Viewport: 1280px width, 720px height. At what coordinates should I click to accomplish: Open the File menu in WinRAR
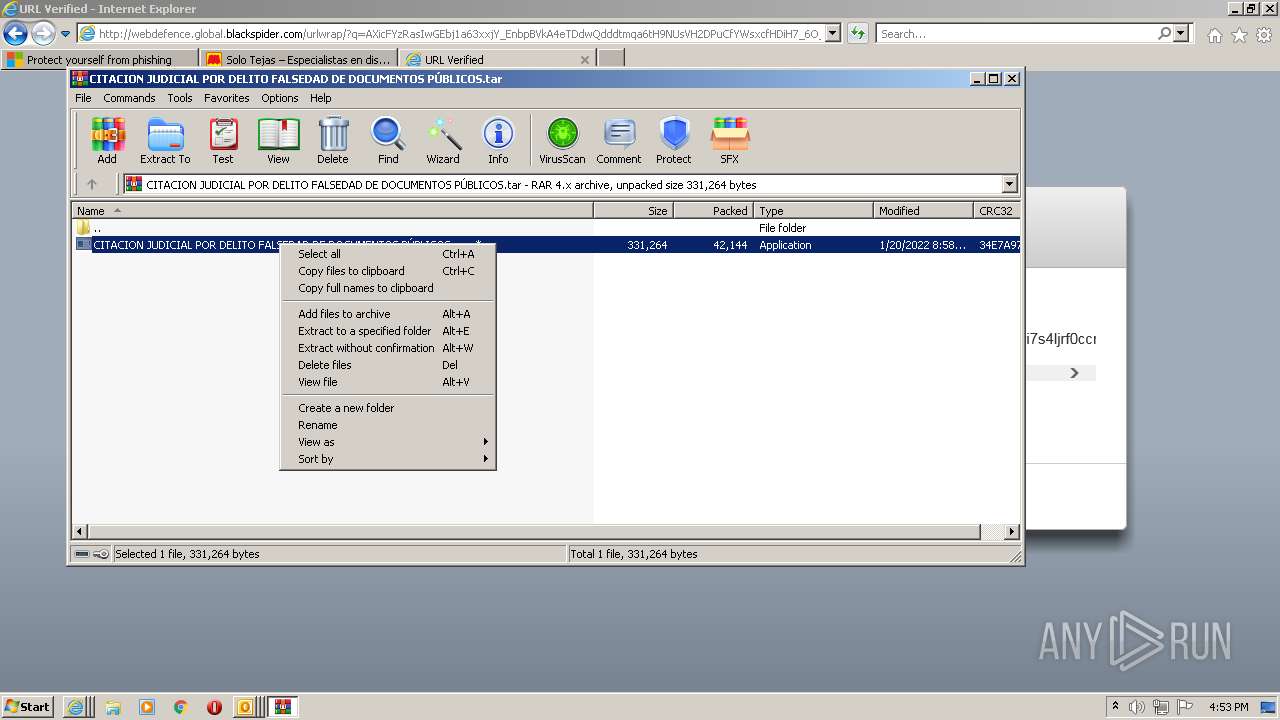click(83, 98)
